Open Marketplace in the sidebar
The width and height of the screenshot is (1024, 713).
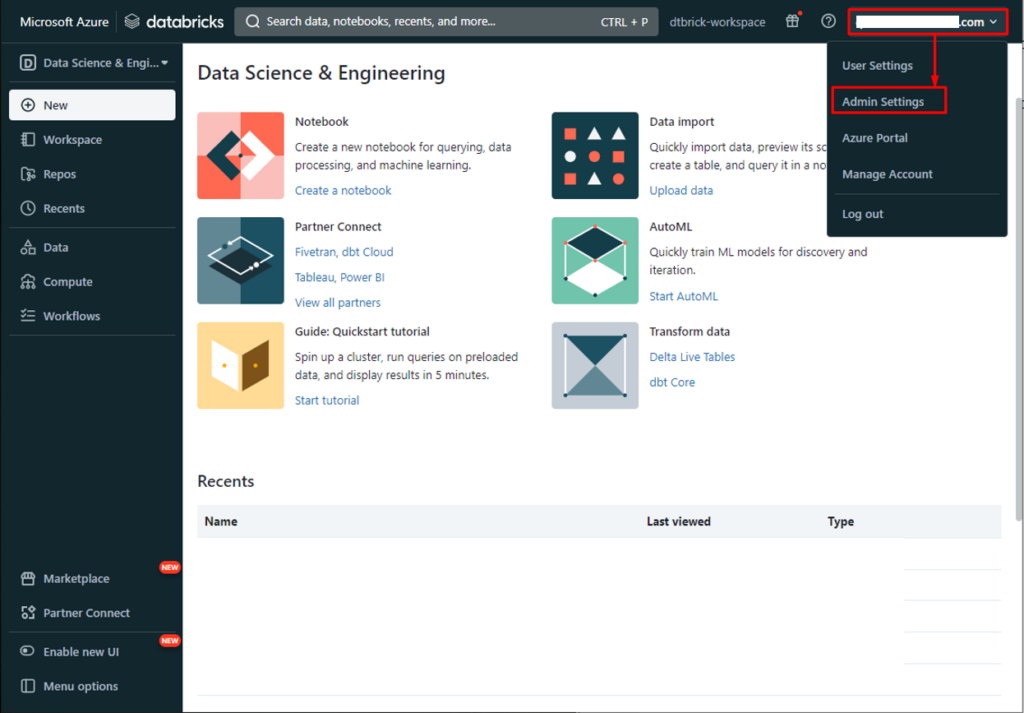coord(76,578)
